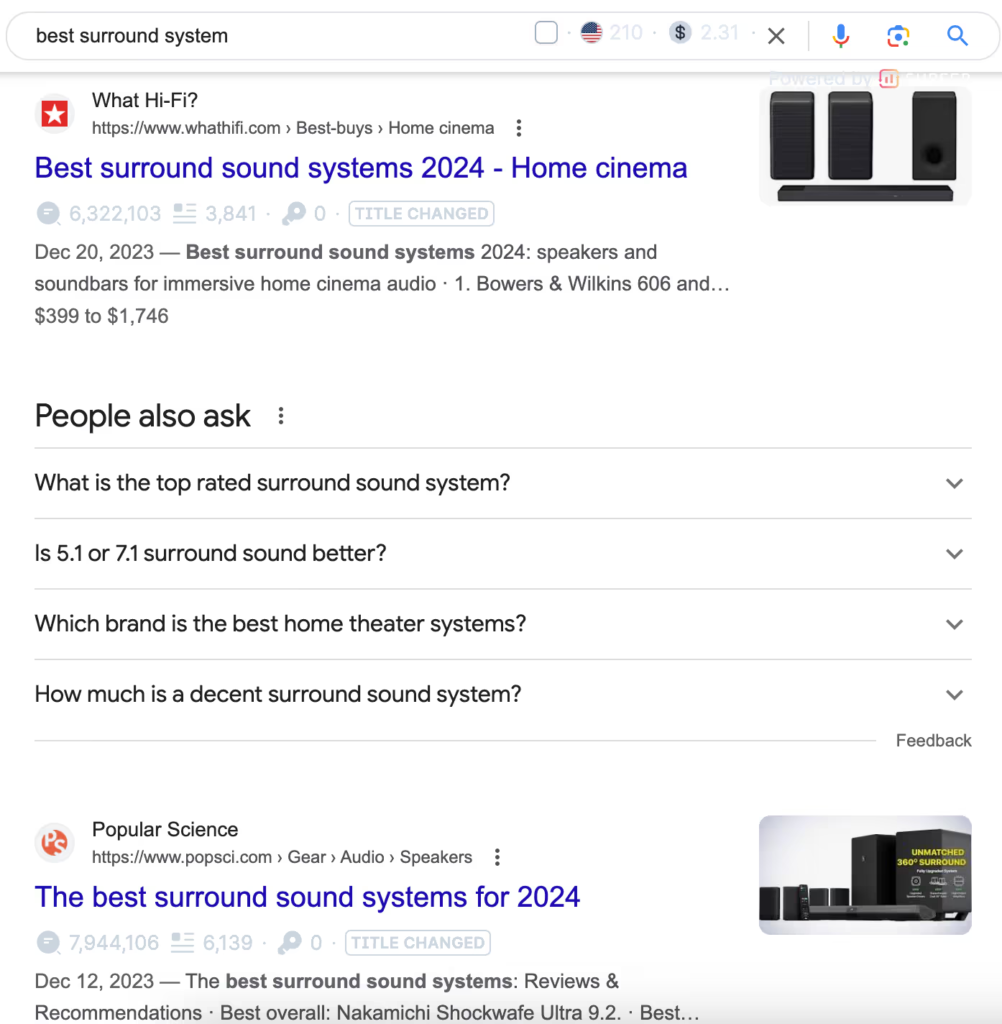
Task: Open three-dot menu for What Hi-Fi result
Action: point(519,128)
